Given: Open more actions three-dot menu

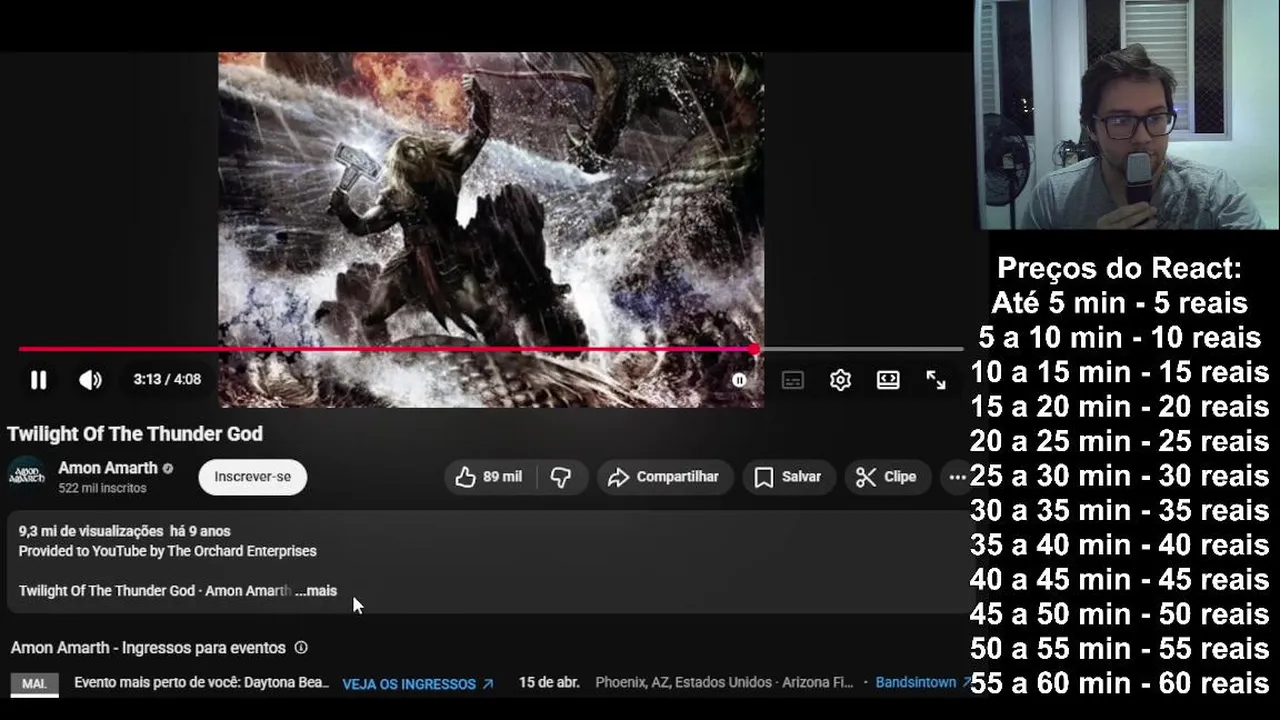Looking at the screenshot, I should point(957,477).
